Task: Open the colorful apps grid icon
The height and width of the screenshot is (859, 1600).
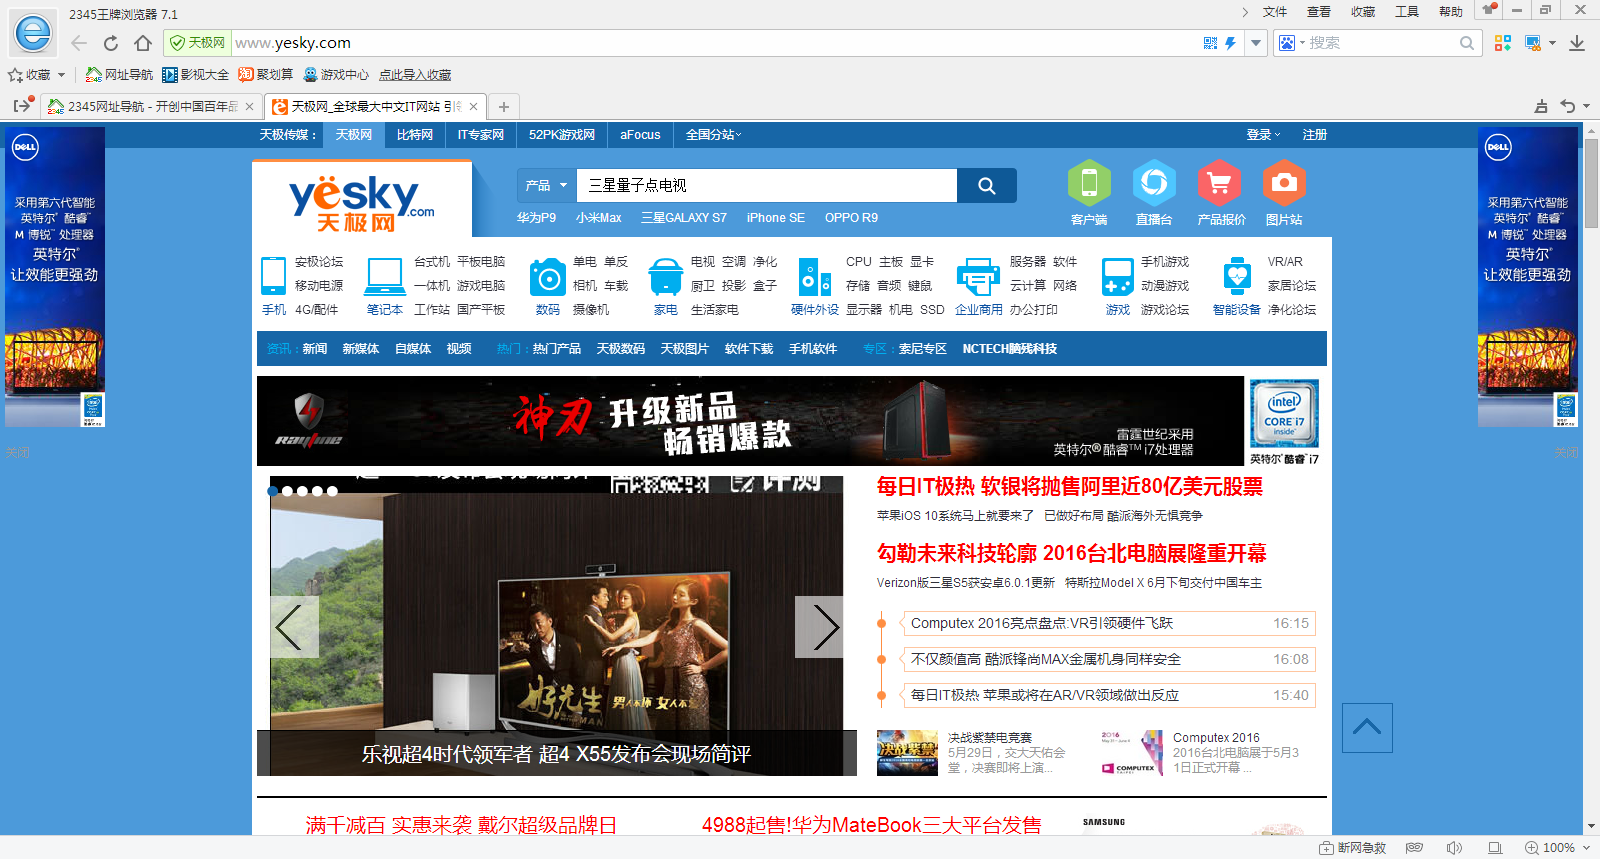Action: point(1502,43)
